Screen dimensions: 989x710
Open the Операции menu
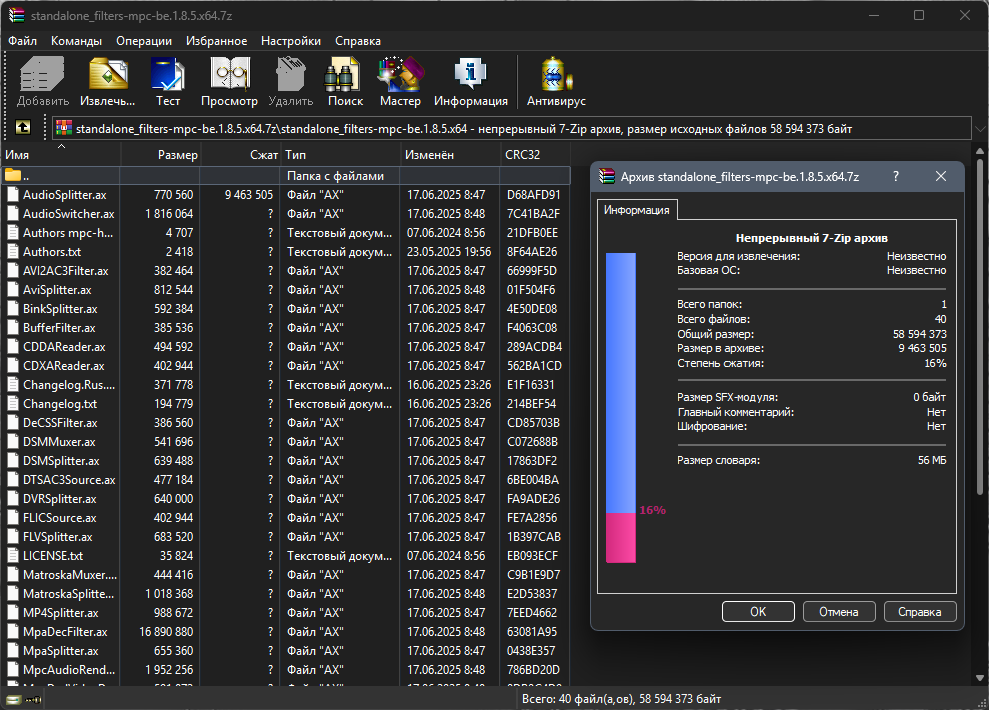coord(144,41)
